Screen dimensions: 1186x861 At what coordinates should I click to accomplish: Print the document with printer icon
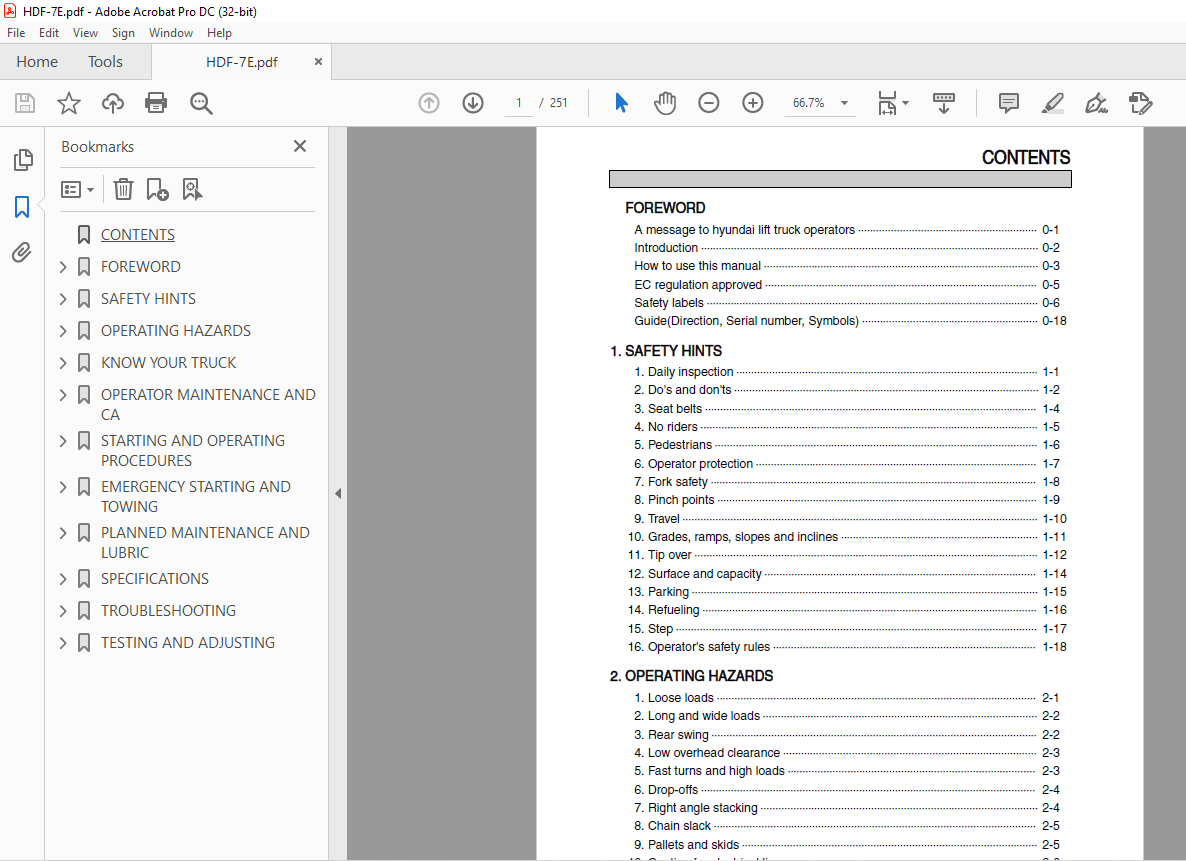[x=156, y=103]
